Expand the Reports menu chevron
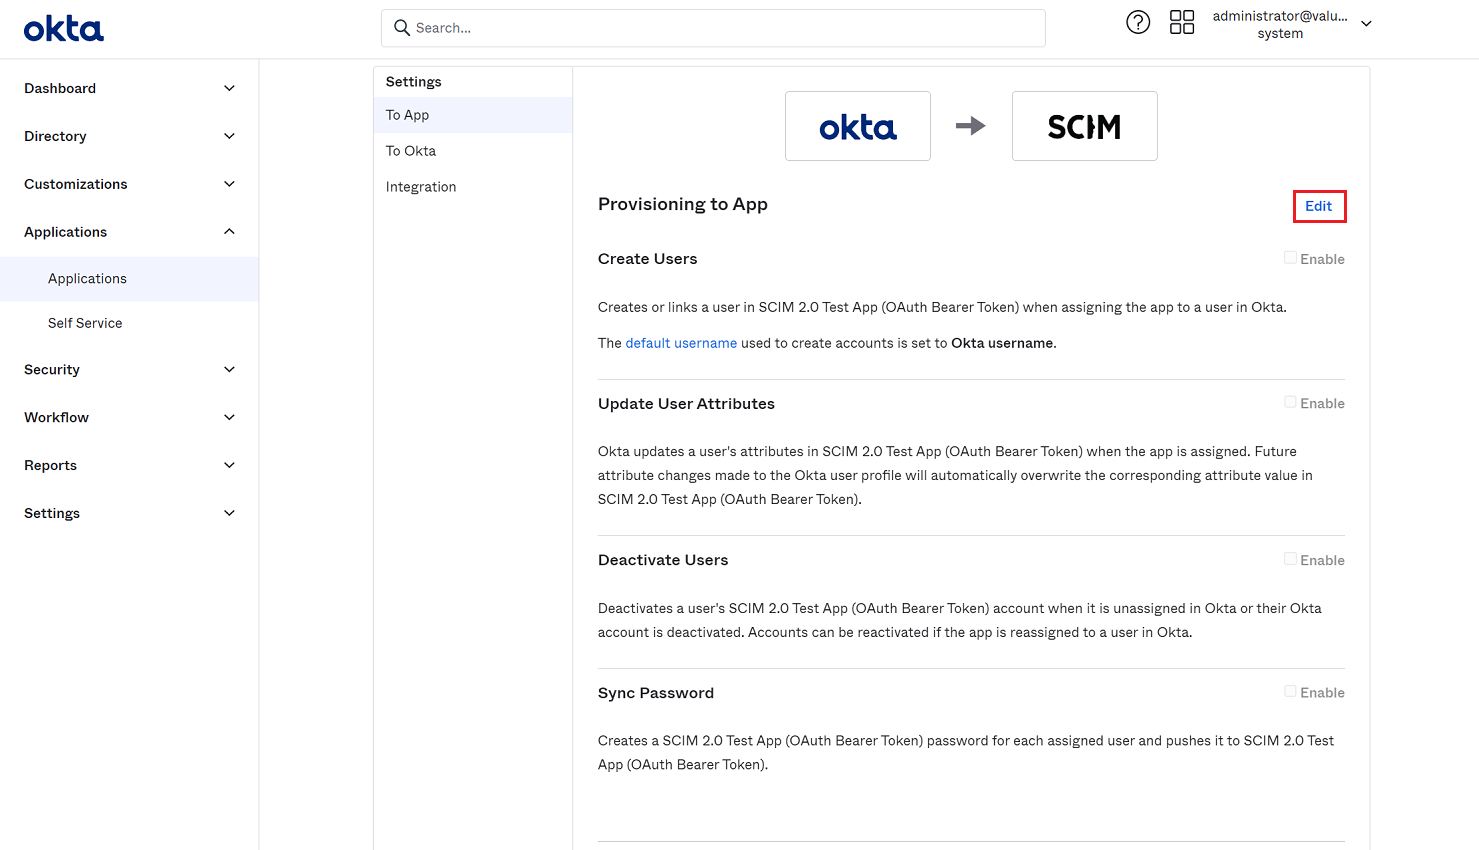Screen dimensions: 1479x850 [x=229, y=466]
